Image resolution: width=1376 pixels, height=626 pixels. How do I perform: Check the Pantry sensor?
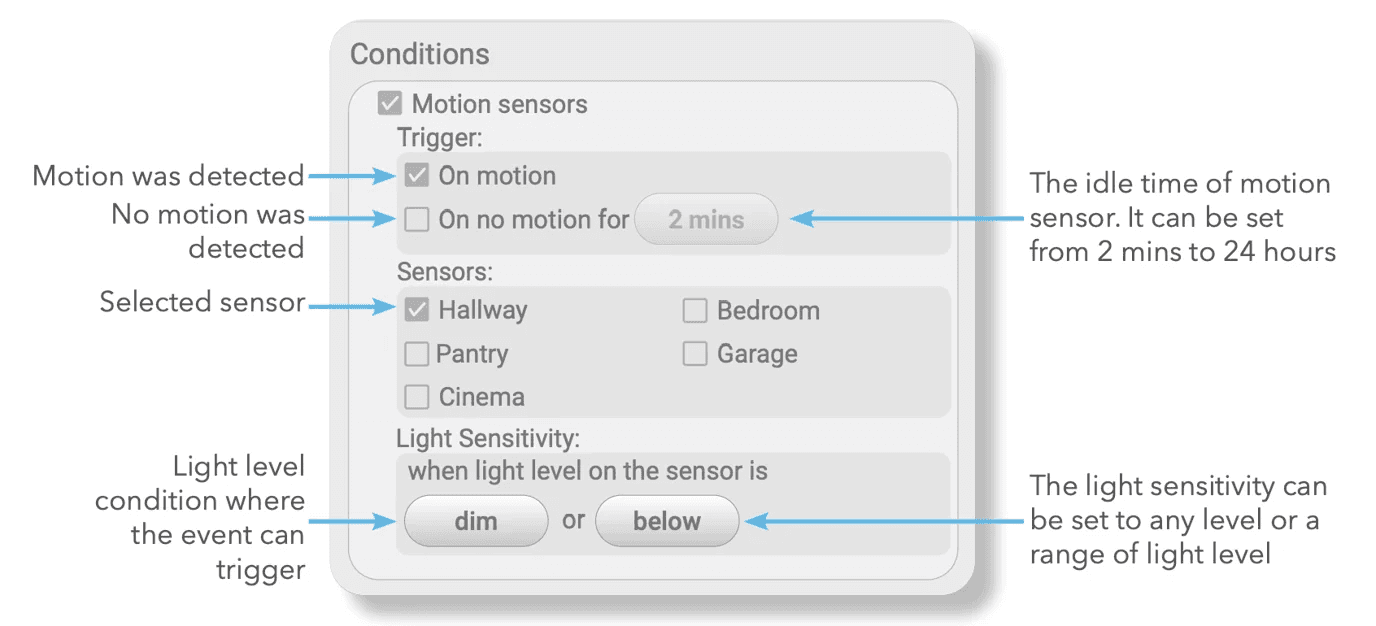click(x=416, y=354)
